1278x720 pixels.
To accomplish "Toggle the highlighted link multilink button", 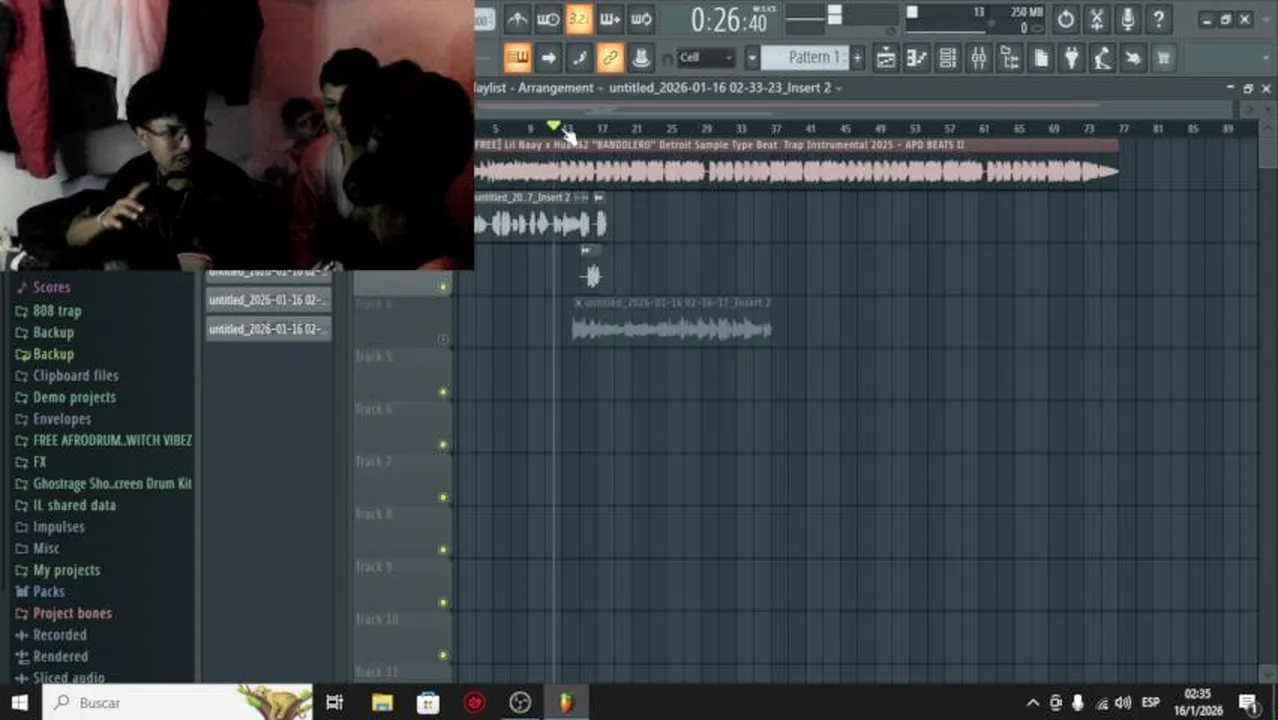I will [x=610, y=58].
